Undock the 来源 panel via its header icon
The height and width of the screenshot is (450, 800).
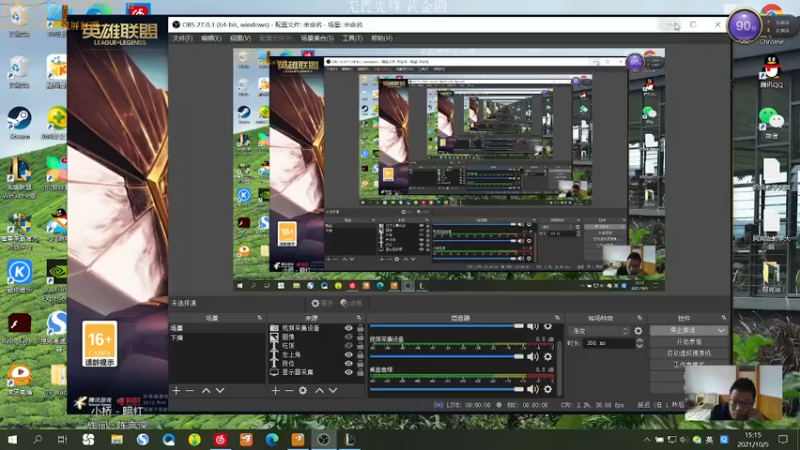coord(359,318)
